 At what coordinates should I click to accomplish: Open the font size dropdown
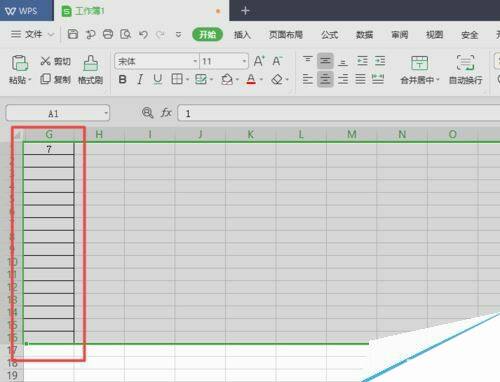click(x=244, y=61)
